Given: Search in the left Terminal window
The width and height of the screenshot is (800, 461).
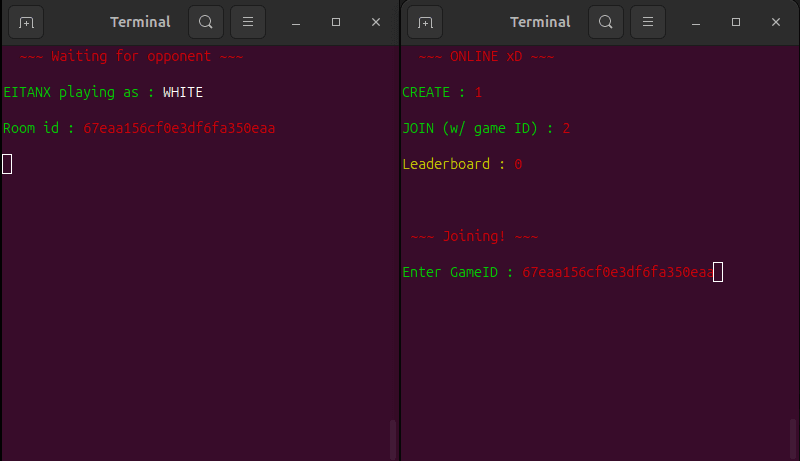Looking at the screenshot, I should 206,22.
